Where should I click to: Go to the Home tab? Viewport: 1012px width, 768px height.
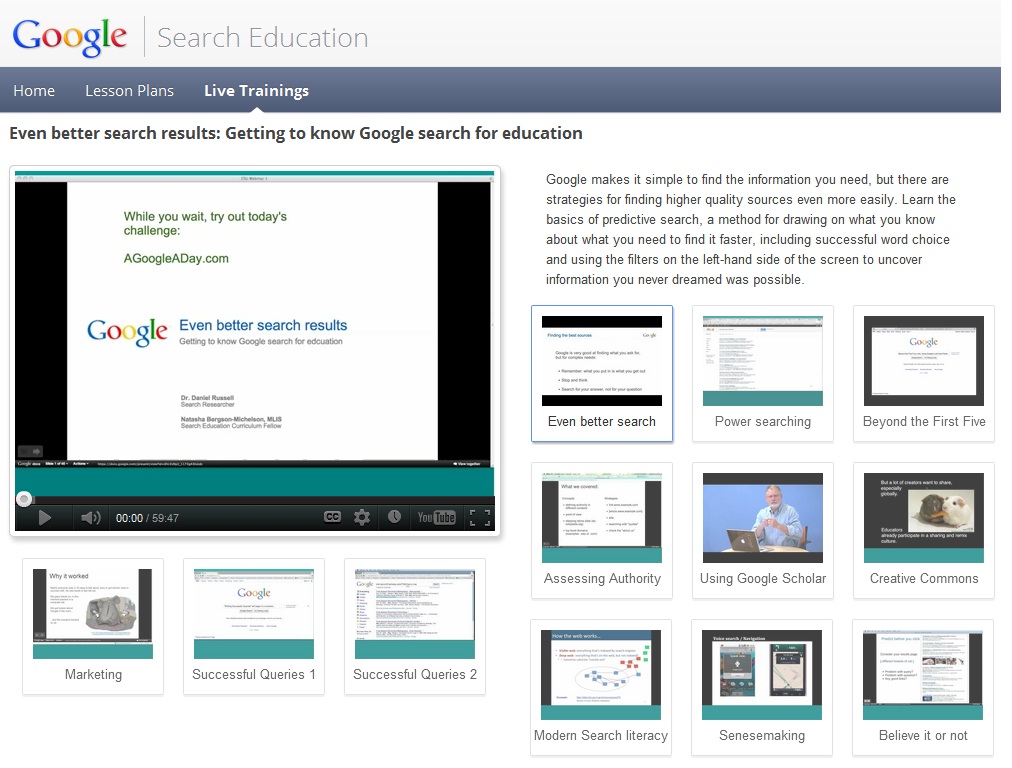(34, 91)
